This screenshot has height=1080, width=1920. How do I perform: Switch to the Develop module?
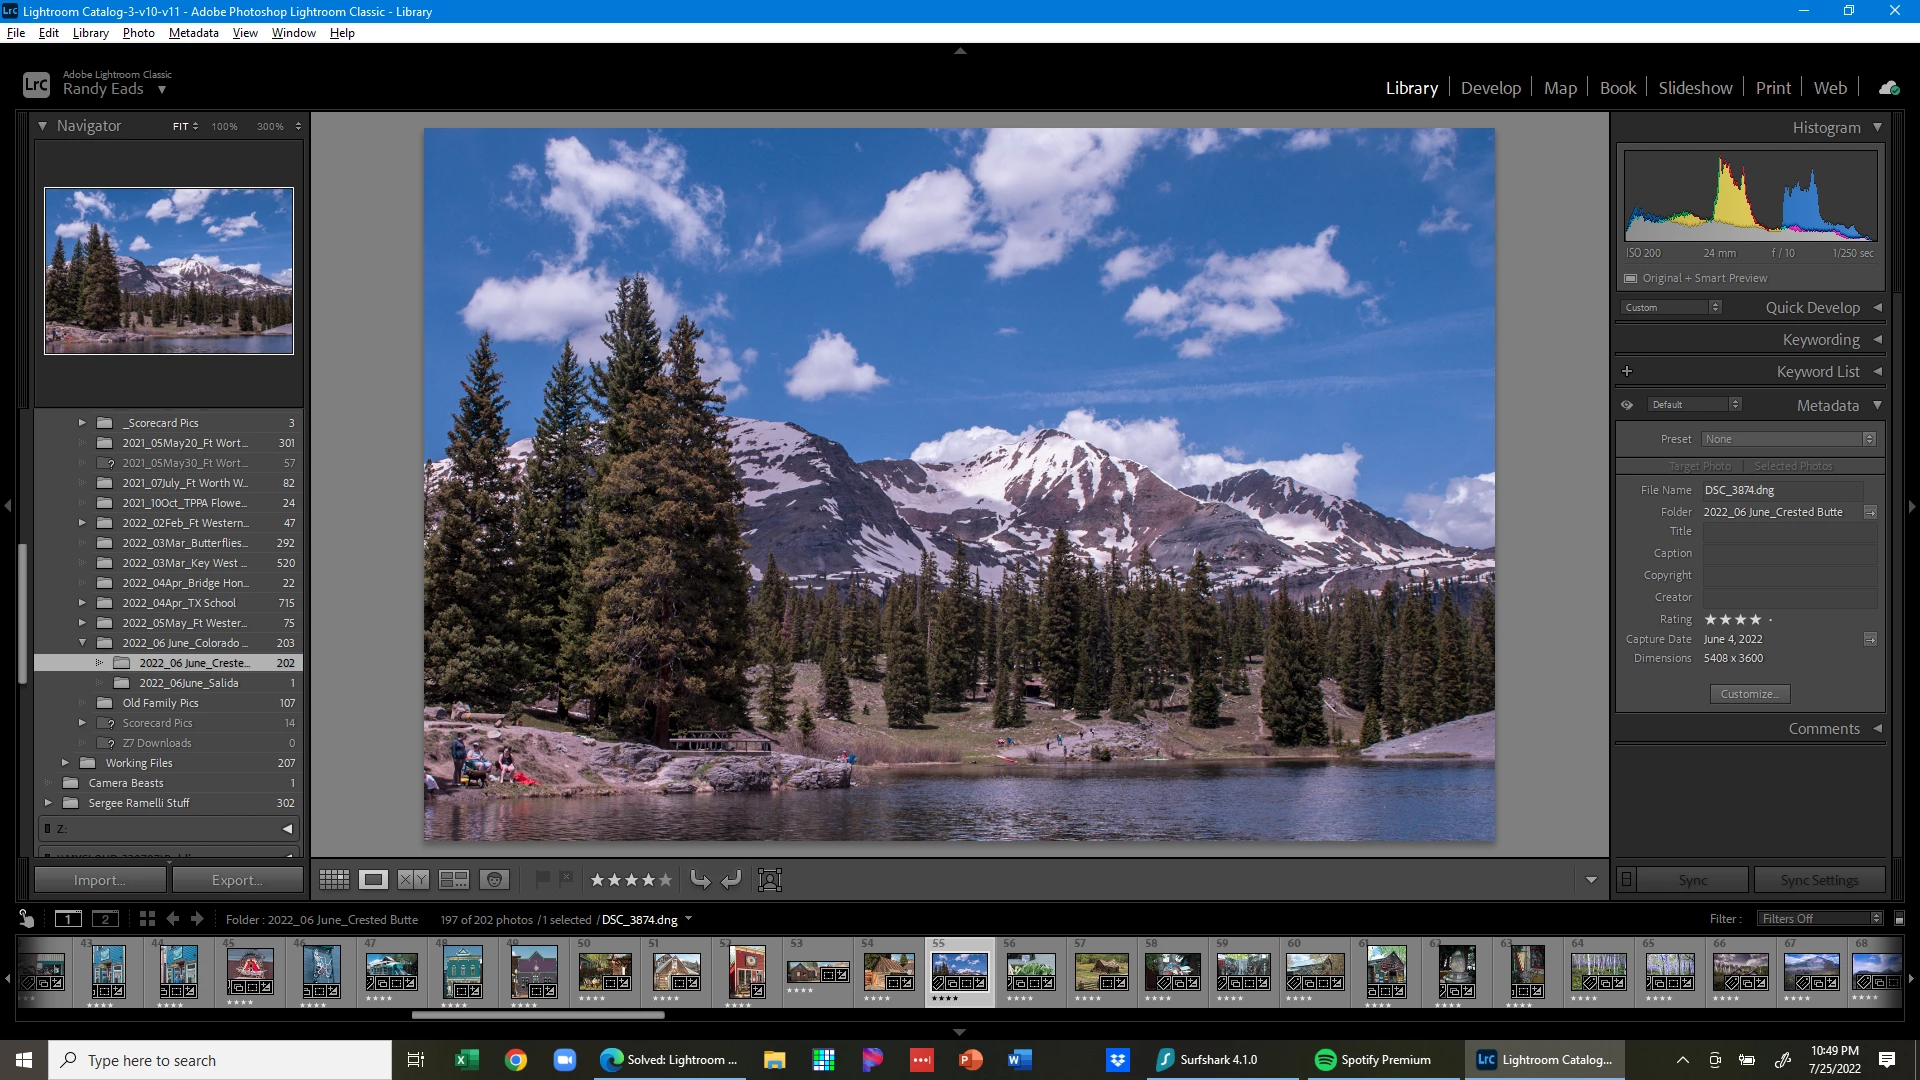[x=1490, y=88]
